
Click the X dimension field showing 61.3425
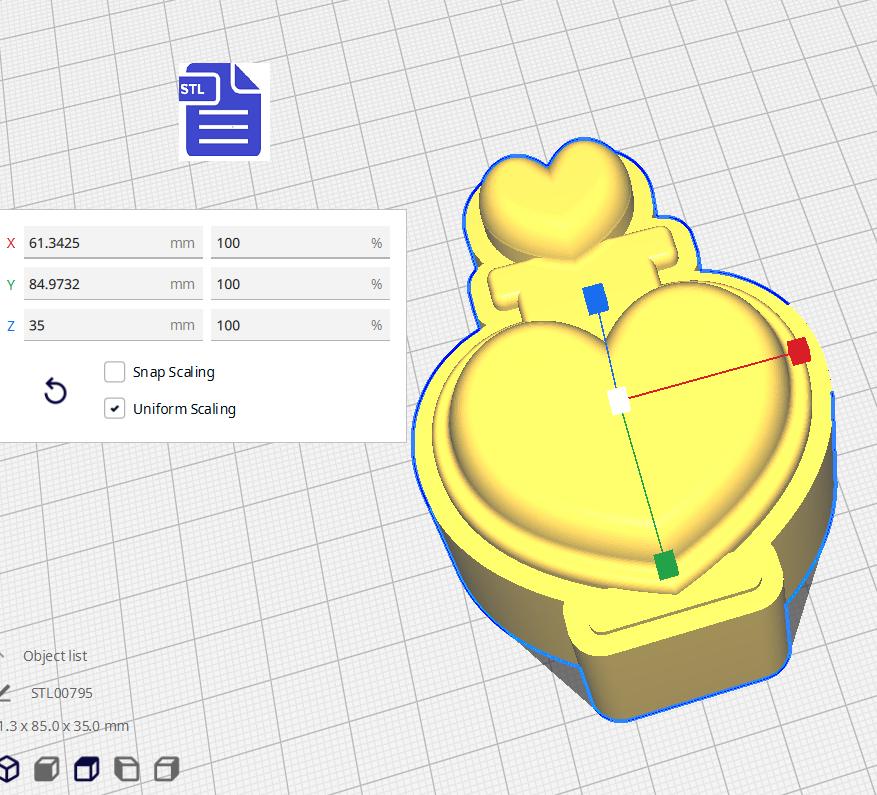pos(113,242)
